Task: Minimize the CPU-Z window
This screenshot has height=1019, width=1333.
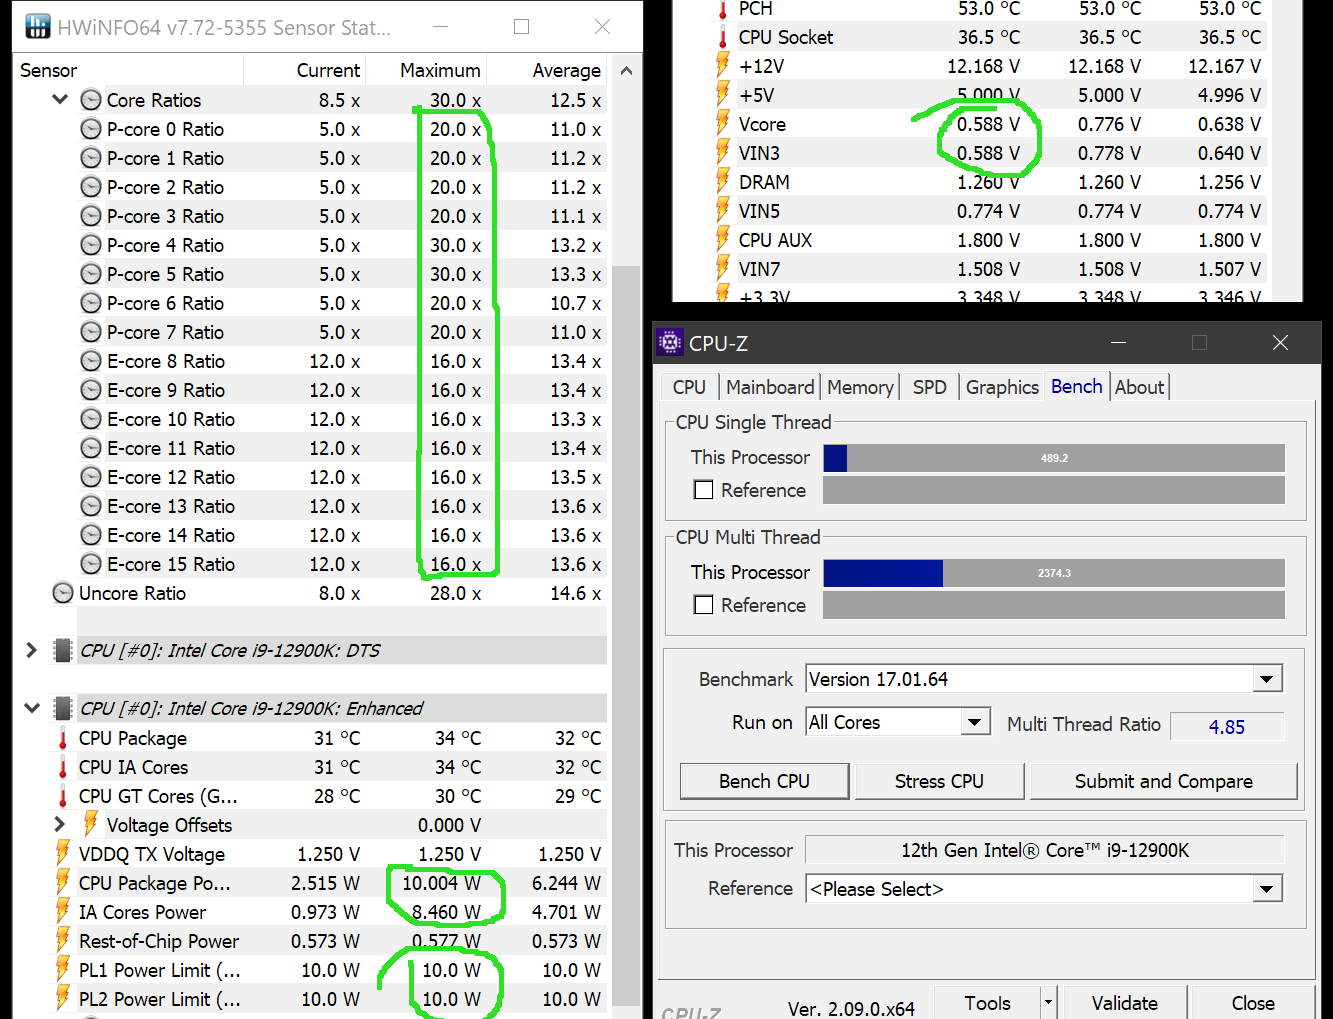Action: coord(1118,342)
